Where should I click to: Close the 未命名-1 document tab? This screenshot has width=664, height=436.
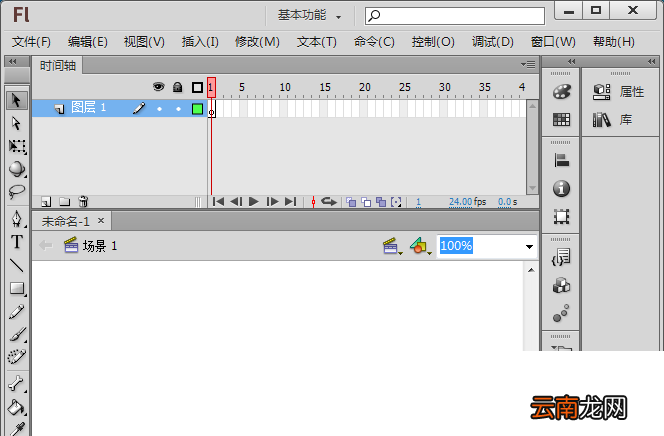coord(101,221)
